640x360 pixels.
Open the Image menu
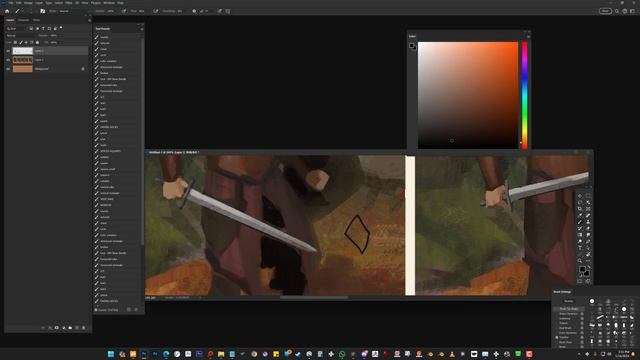28,3
